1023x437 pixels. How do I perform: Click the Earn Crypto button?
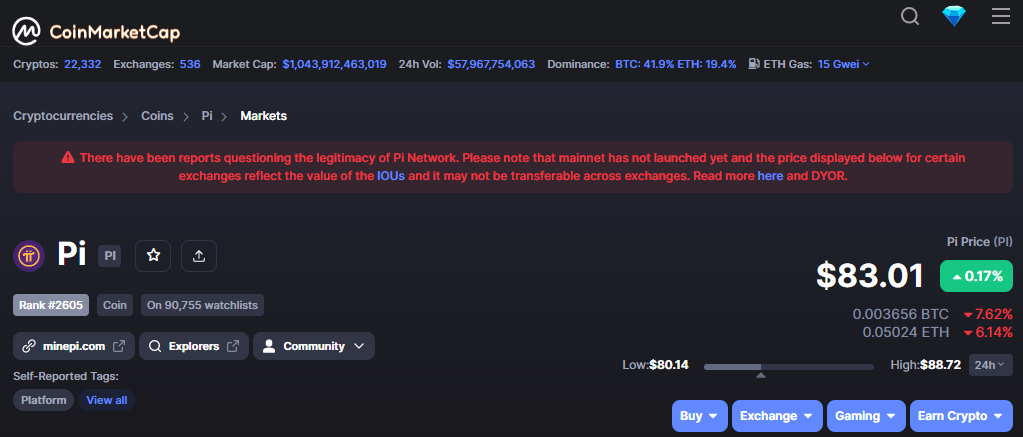[x=961, y=415]
